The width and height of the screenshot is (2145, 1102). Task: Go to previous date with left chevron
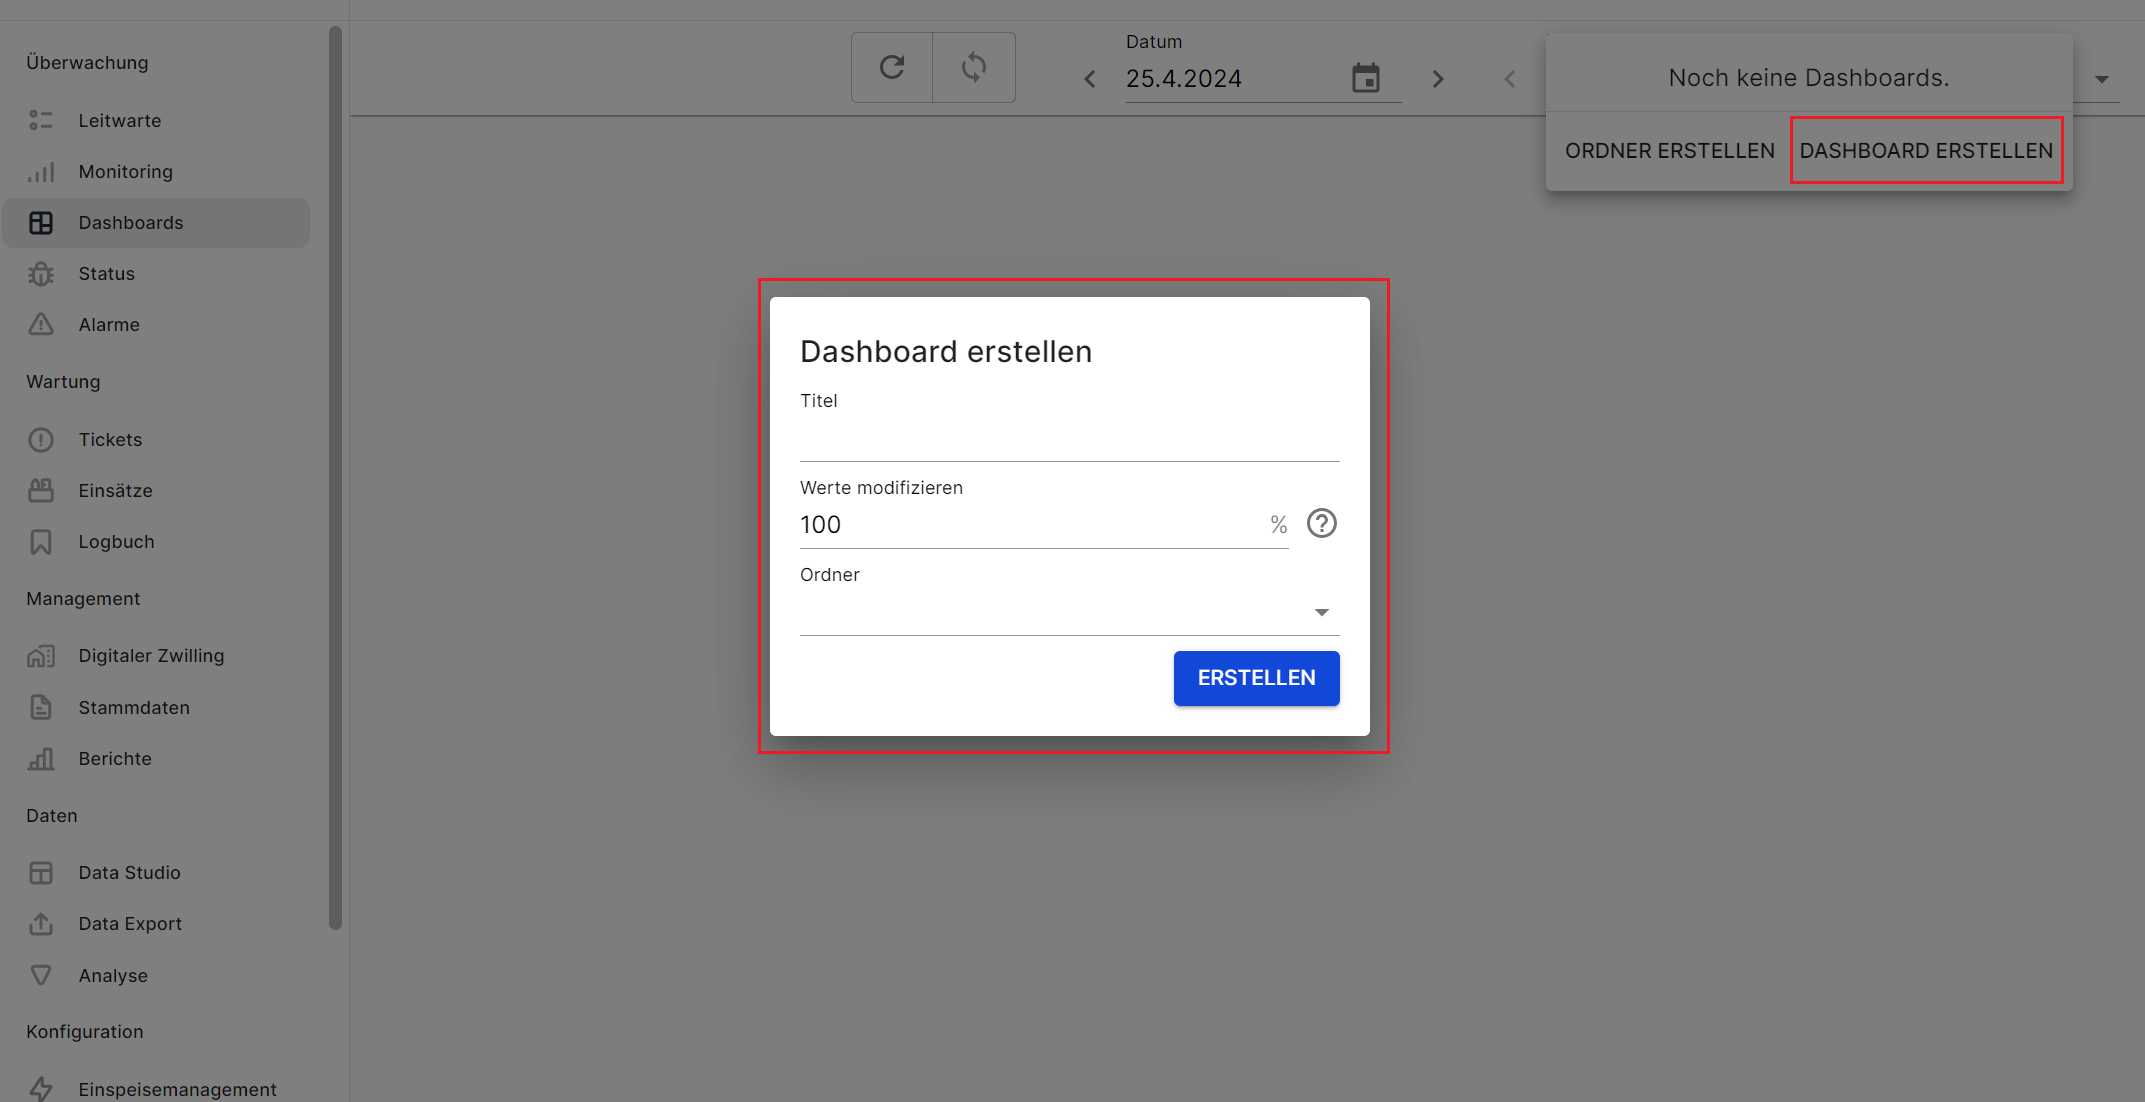(1090, 79)
